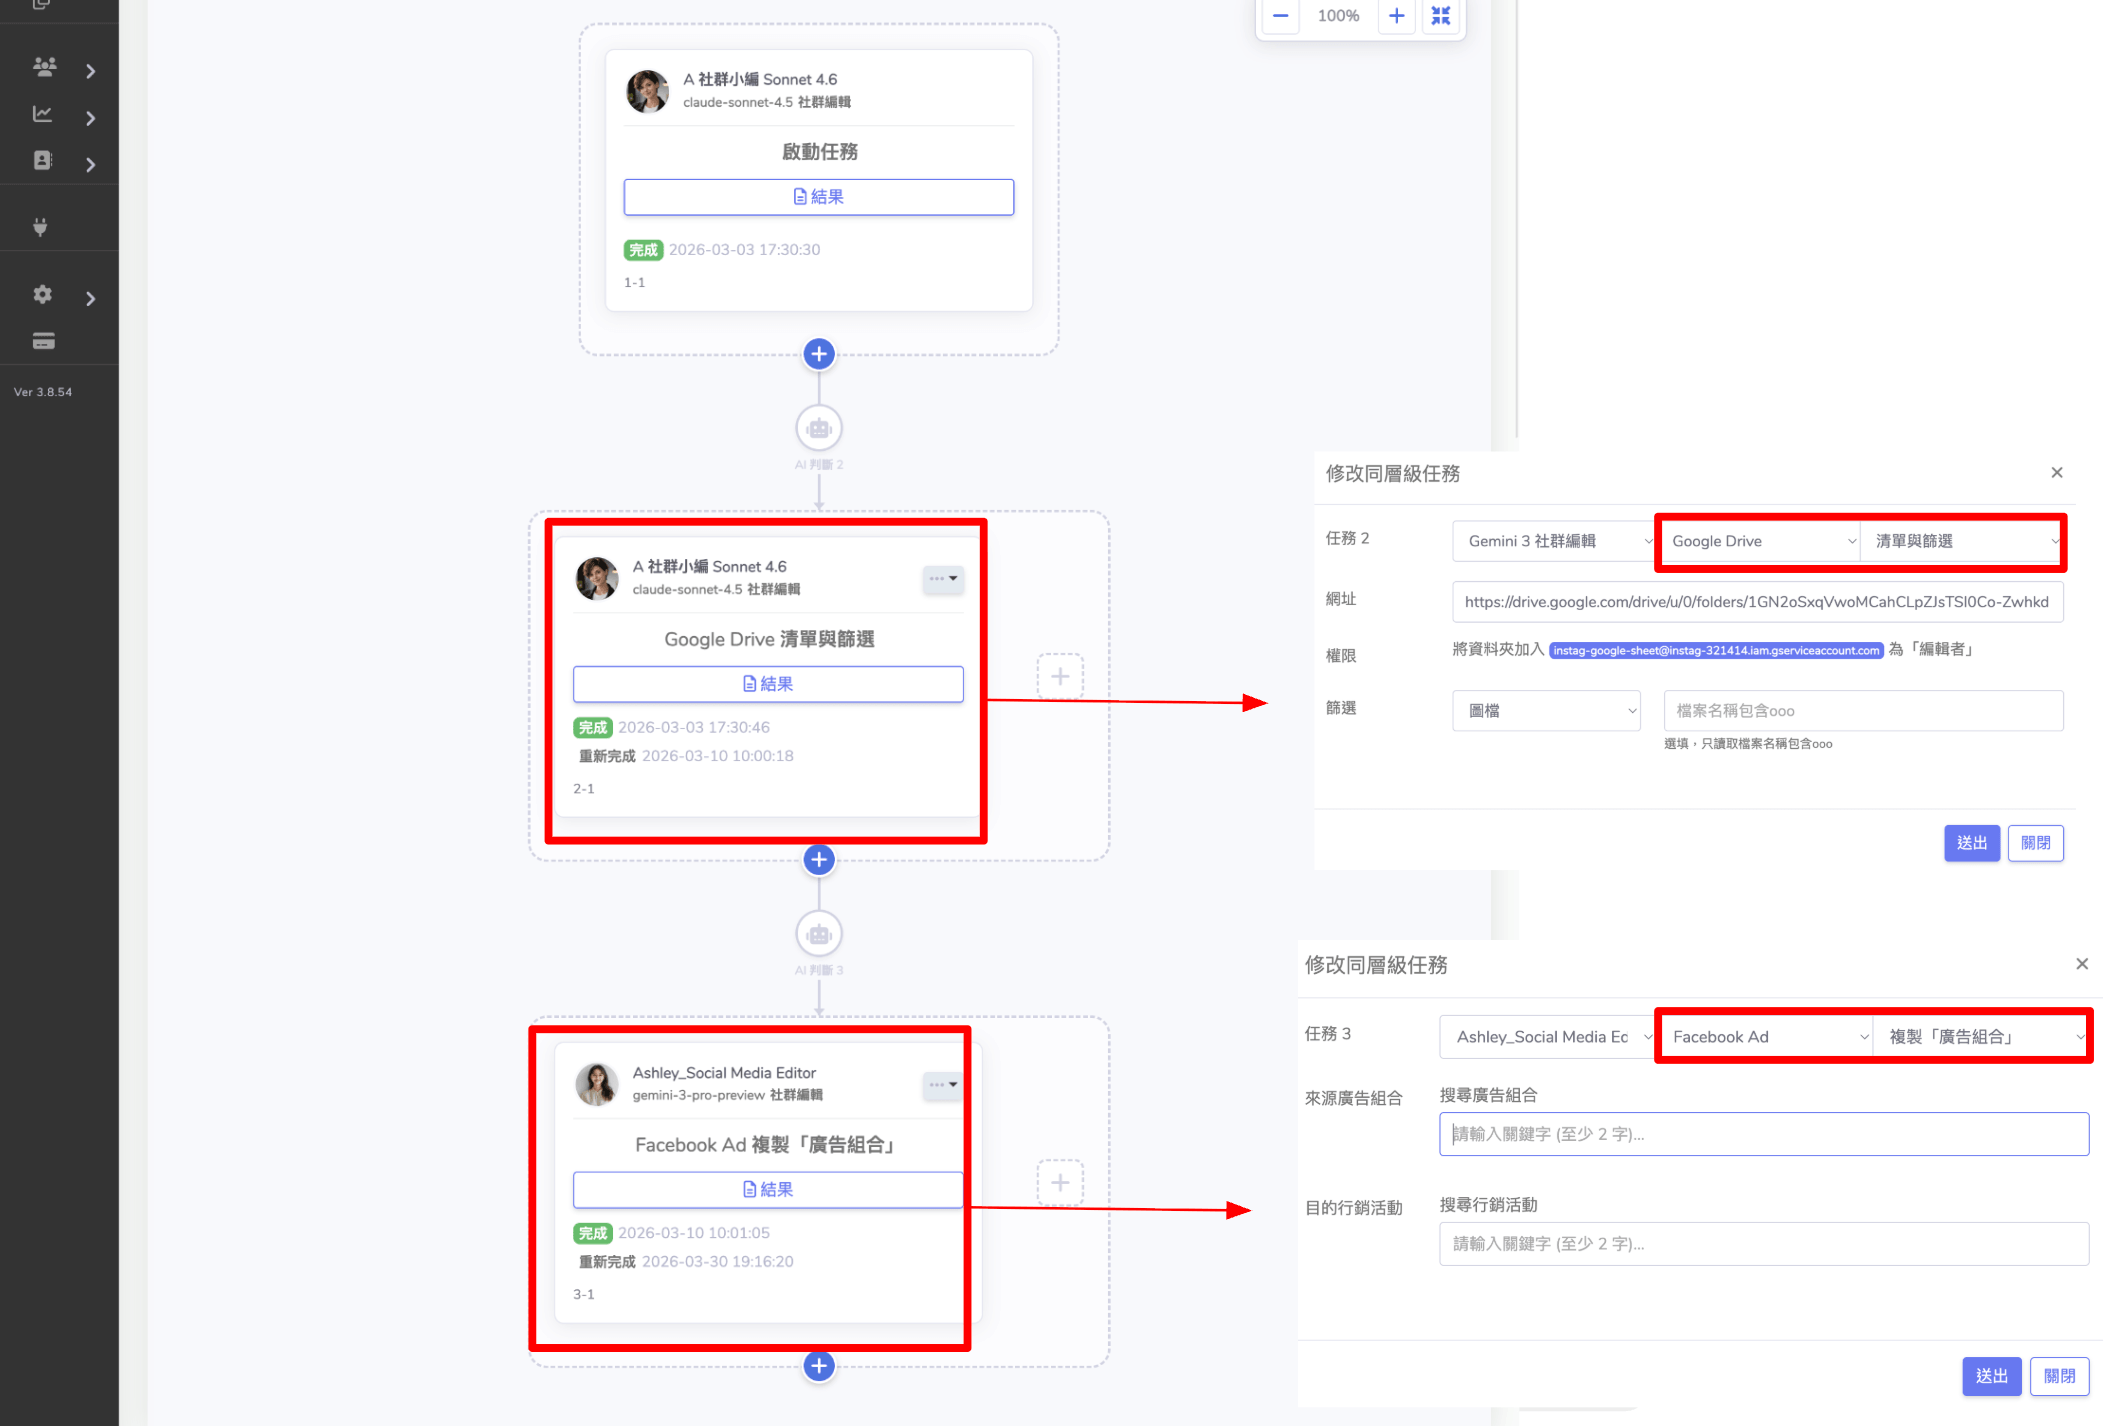Image resolution: width=2108 pixels, height=1426 pixels.
Task: Add step below the 啟動任務 card
Action: coord(818,354)
